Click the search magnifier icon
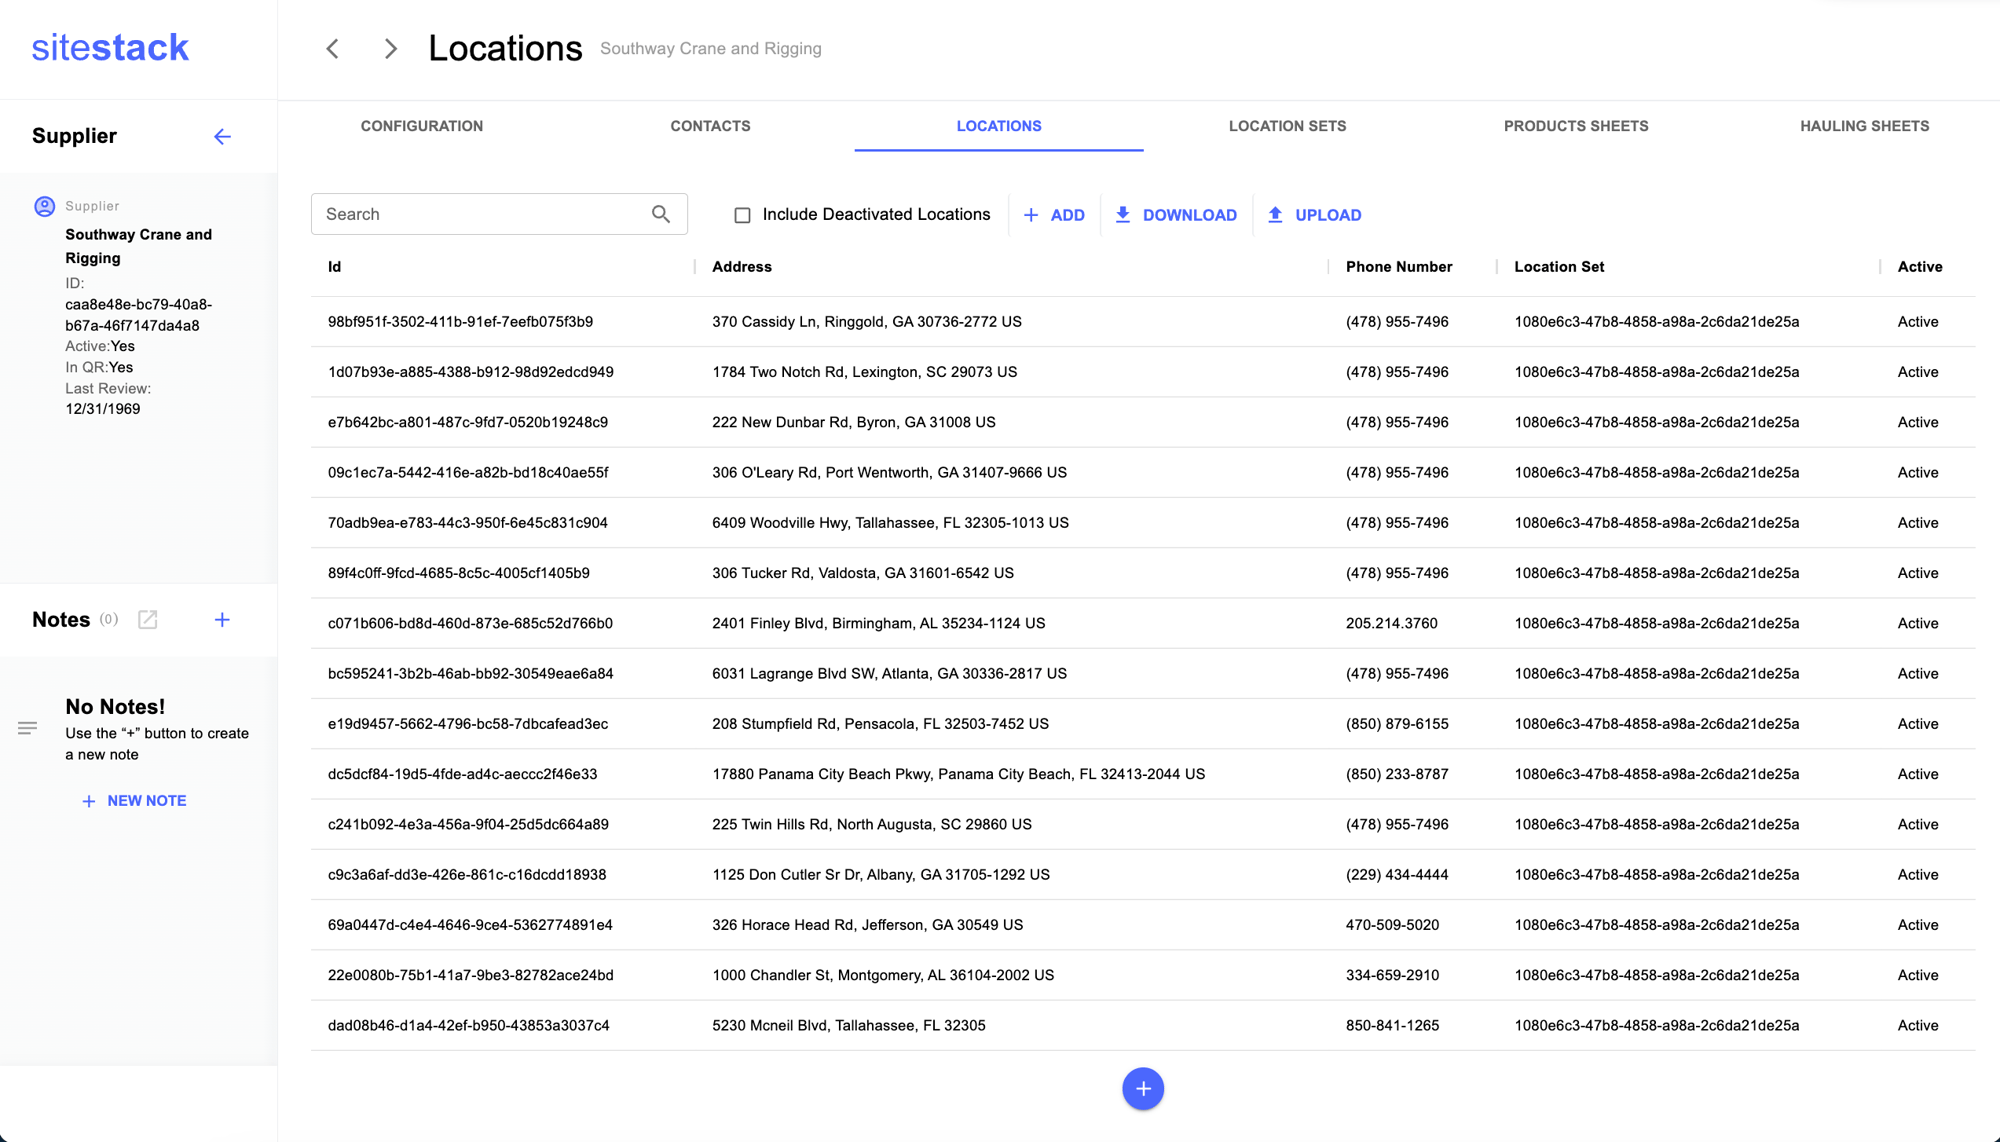 [661, 213]
